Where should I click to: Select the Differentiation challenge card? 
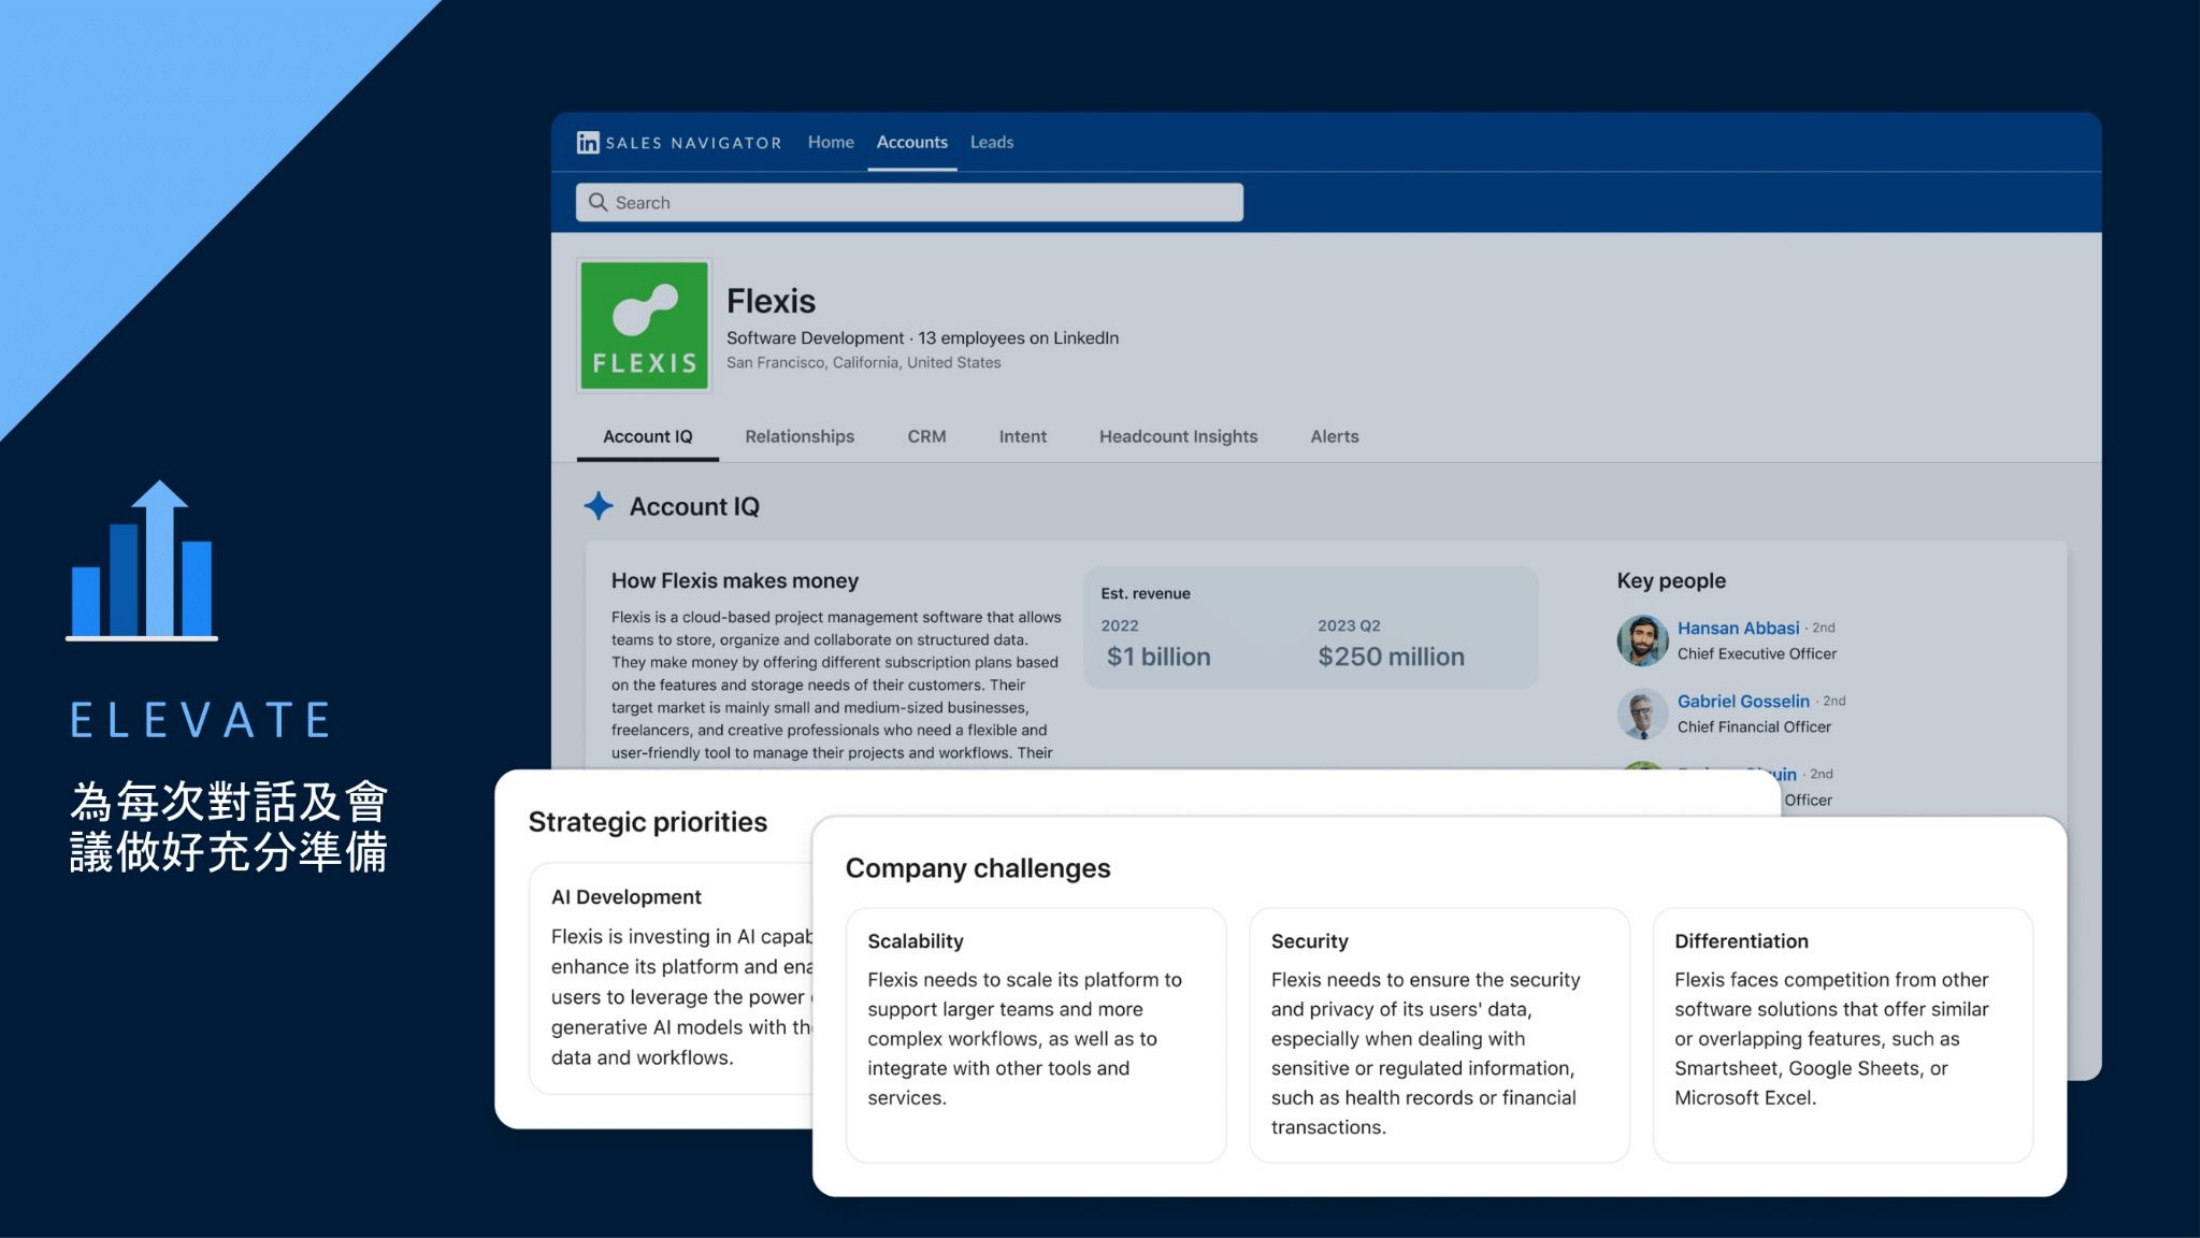(x=1843, y=1035)
